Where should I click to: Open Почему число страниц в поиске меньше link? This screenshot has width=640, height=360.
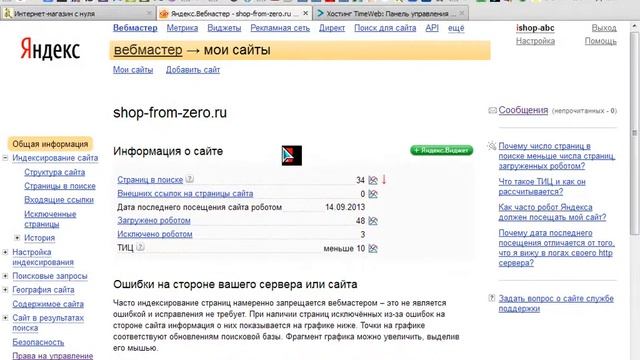tap(557, 156)
